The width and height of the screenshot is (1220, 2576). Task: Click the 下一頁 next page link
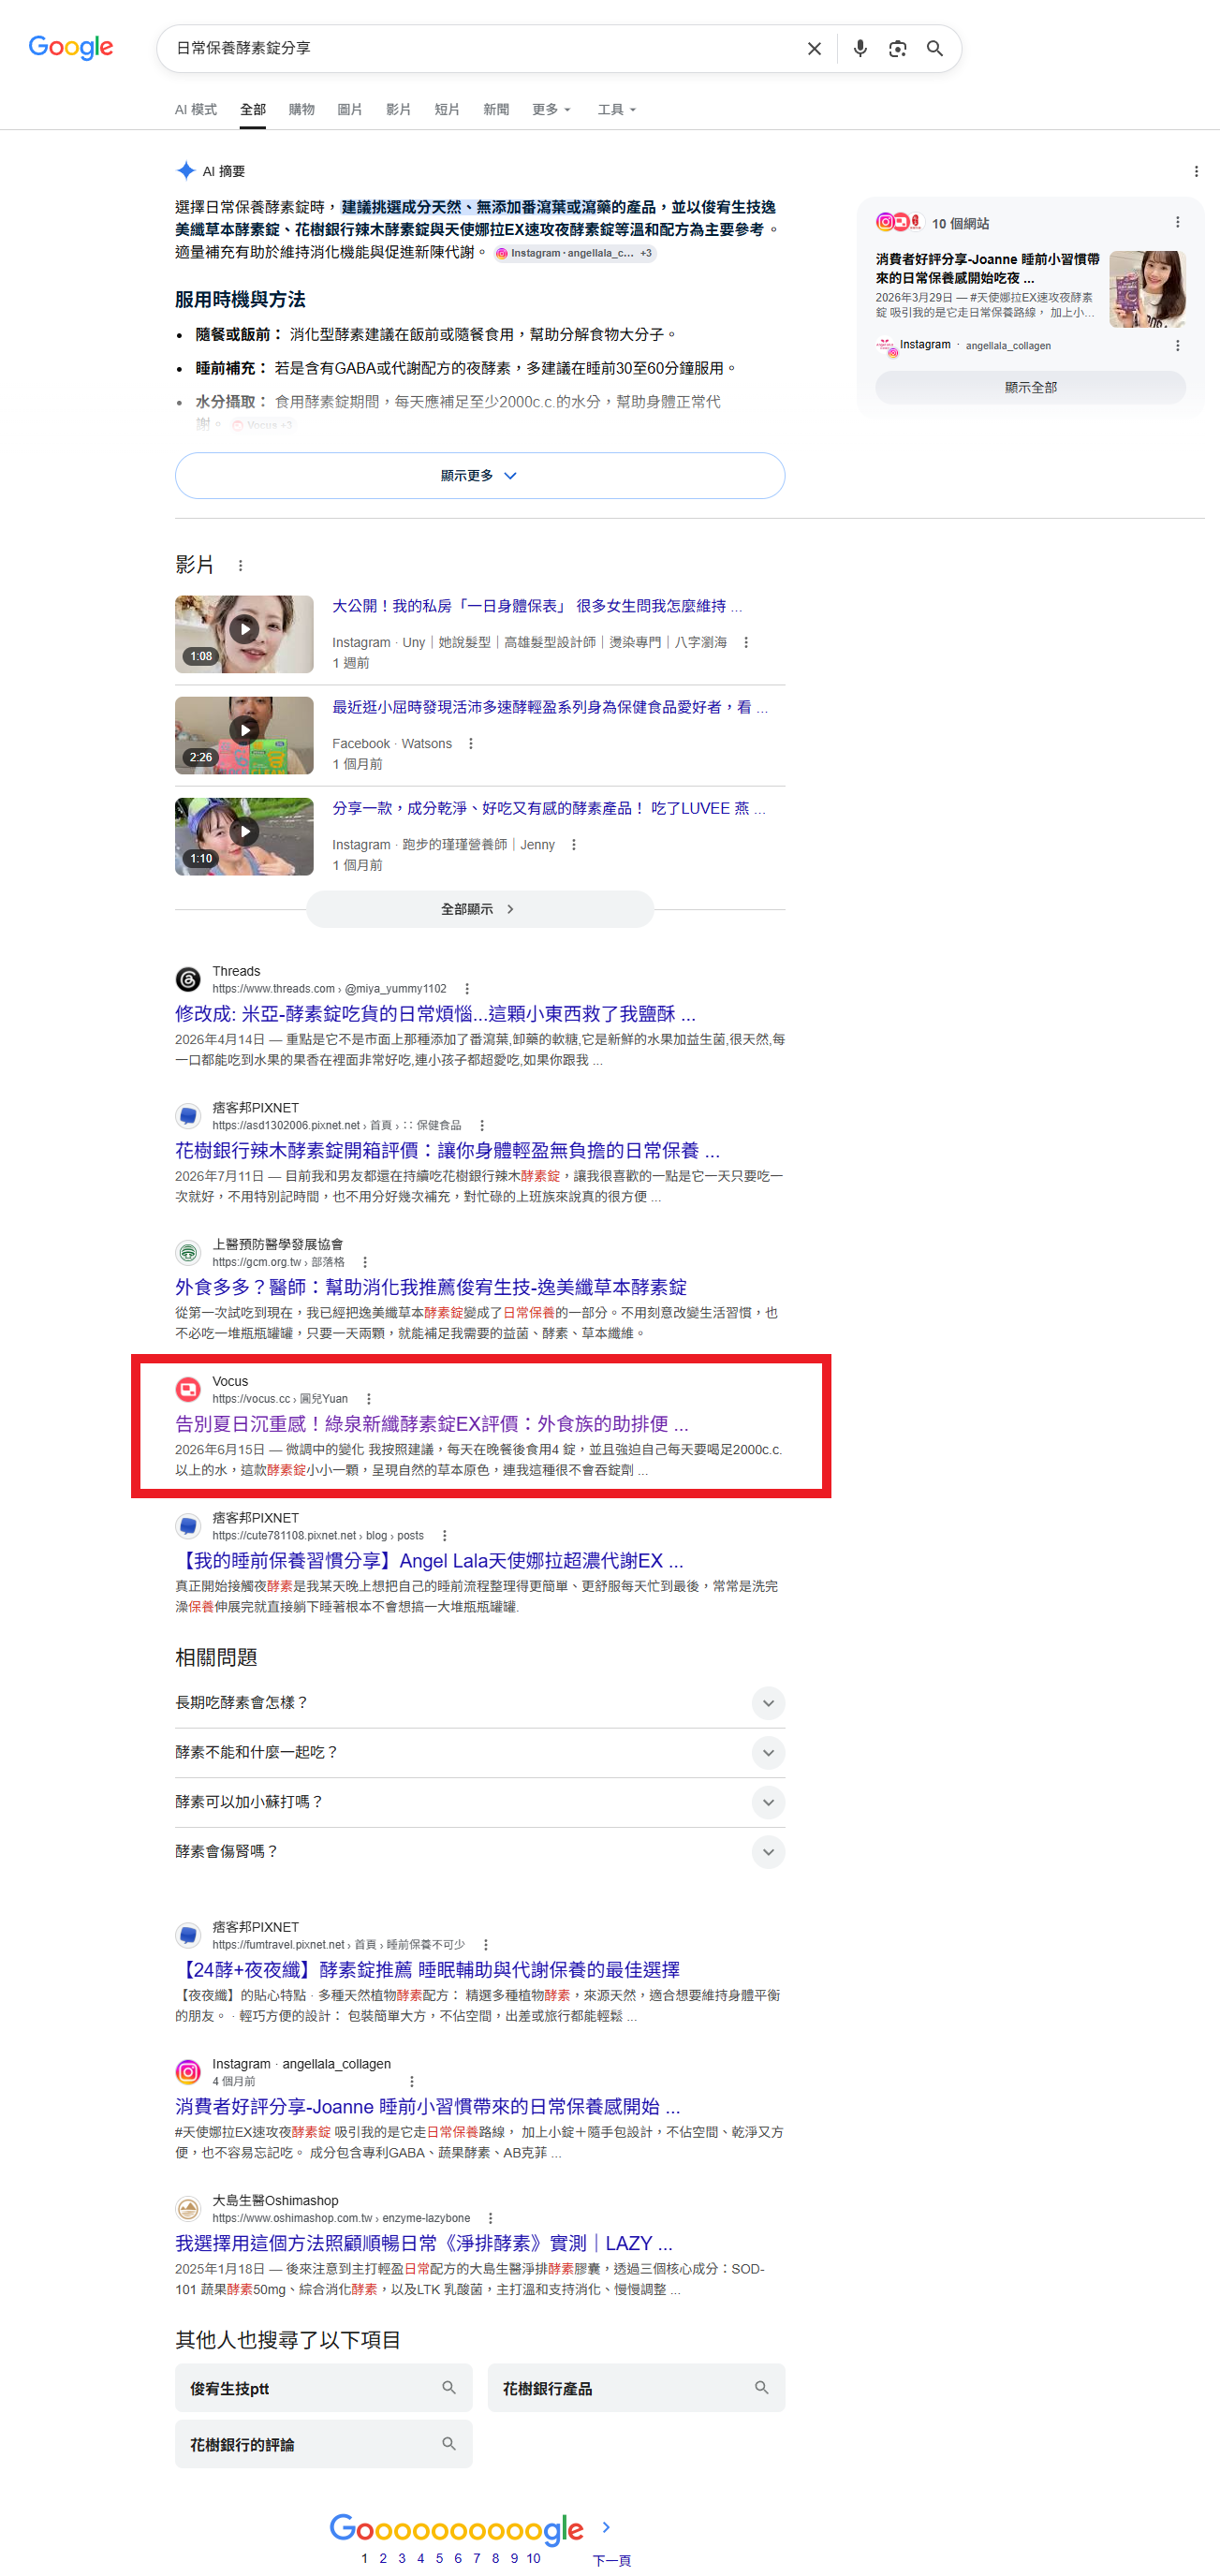click(x=612, y=2560)
